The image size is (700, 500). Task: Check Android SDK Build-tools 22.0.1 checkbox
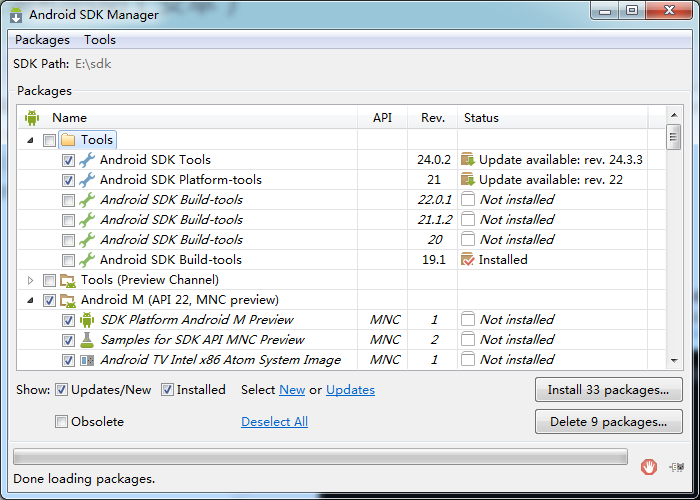click(x=68, y=200)
